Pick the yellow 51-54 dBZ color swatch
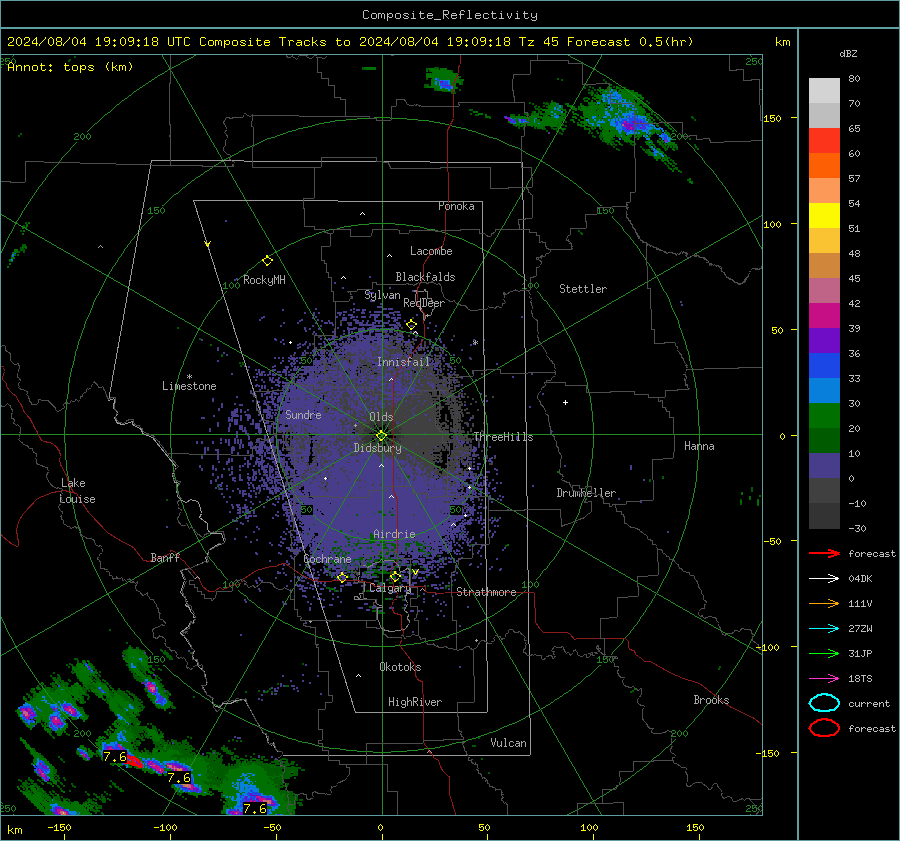The width and height of the screenshot is (900, 841). (824, 216)
